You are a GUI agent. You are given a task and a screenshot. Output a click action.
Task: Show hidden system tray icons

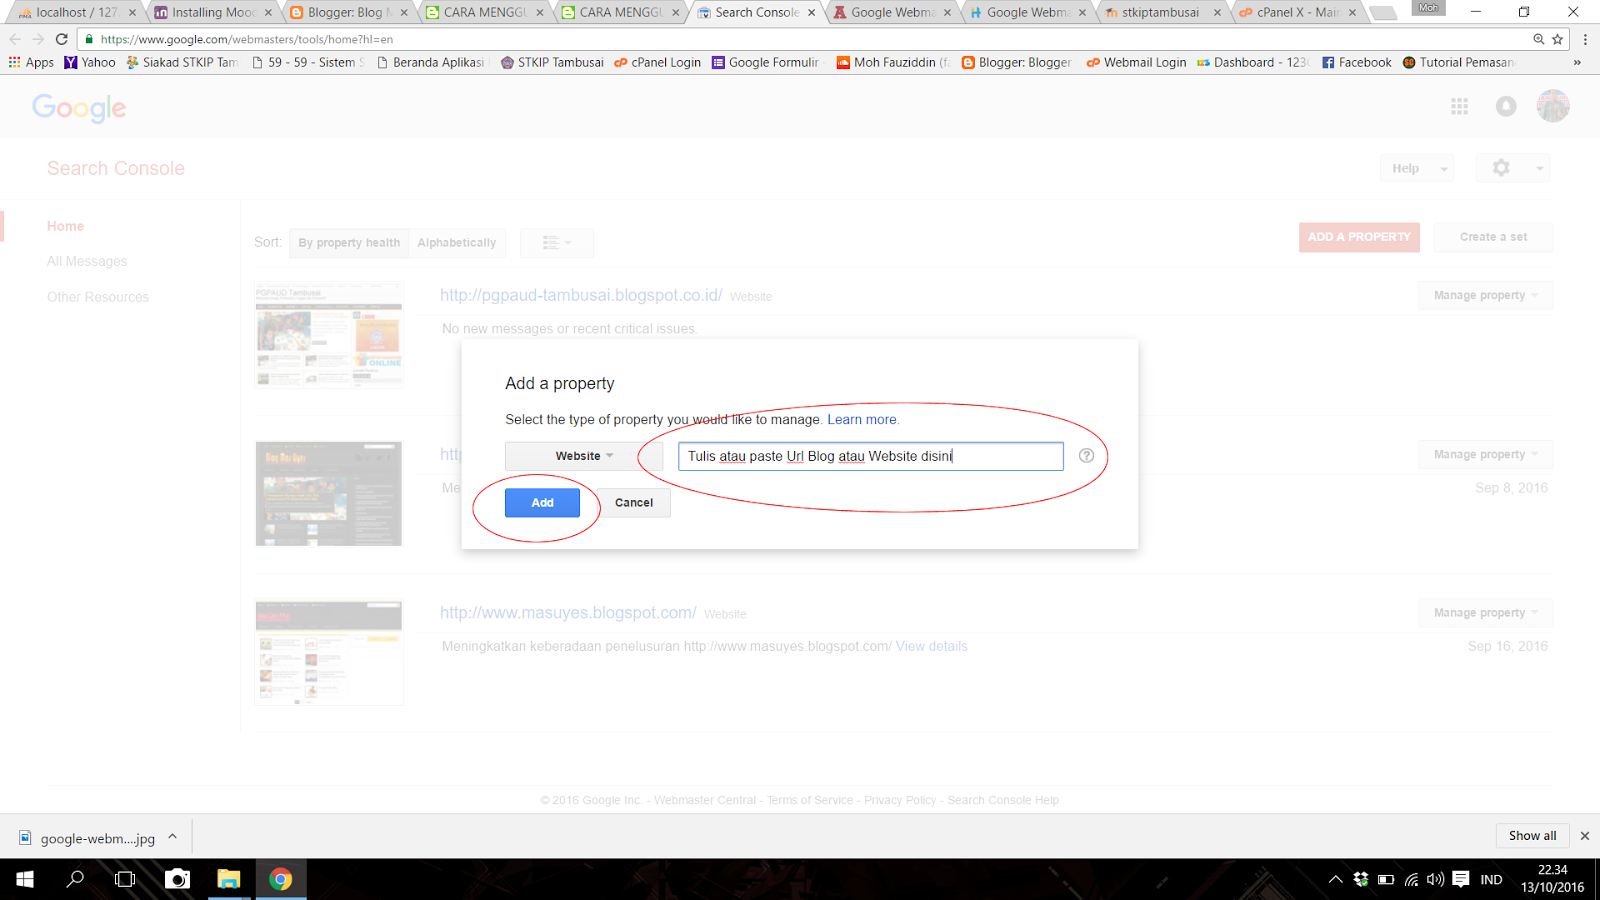point(1335,879)
